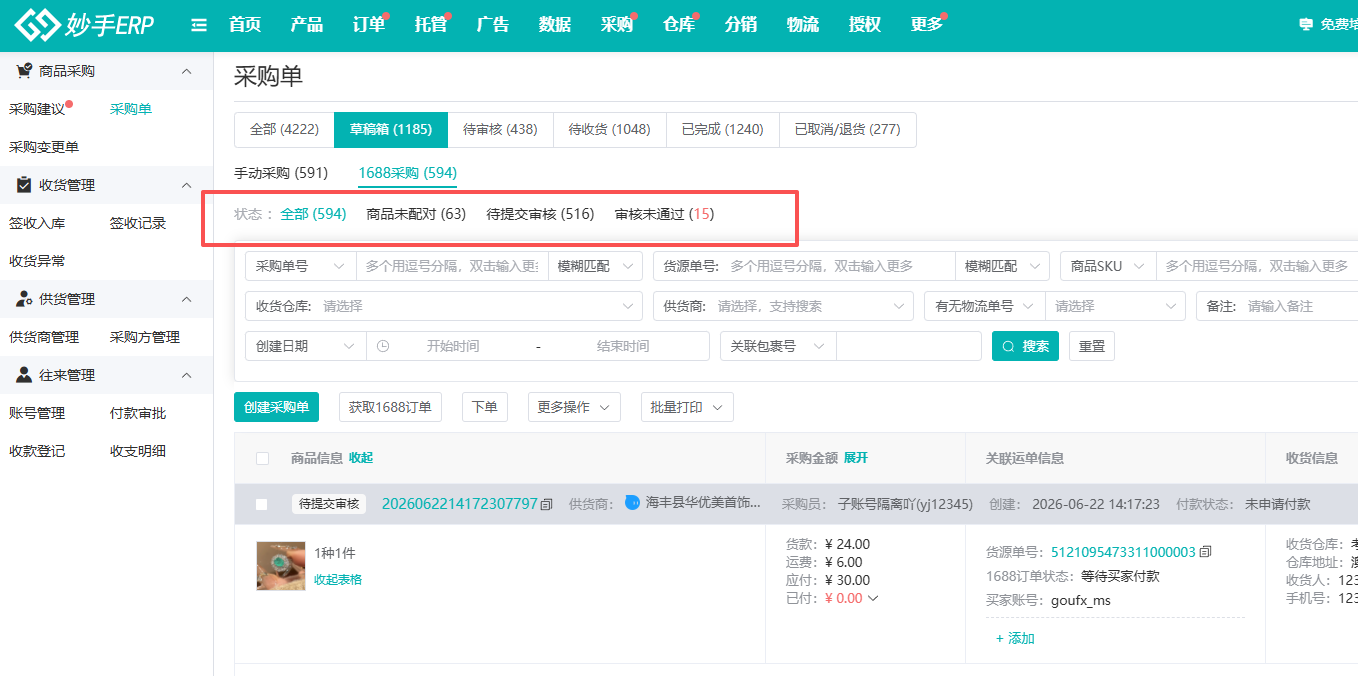Open the 更多操作 dropdown button
1358x676 pixels.
pyautogui.click(x=574, y=407)
